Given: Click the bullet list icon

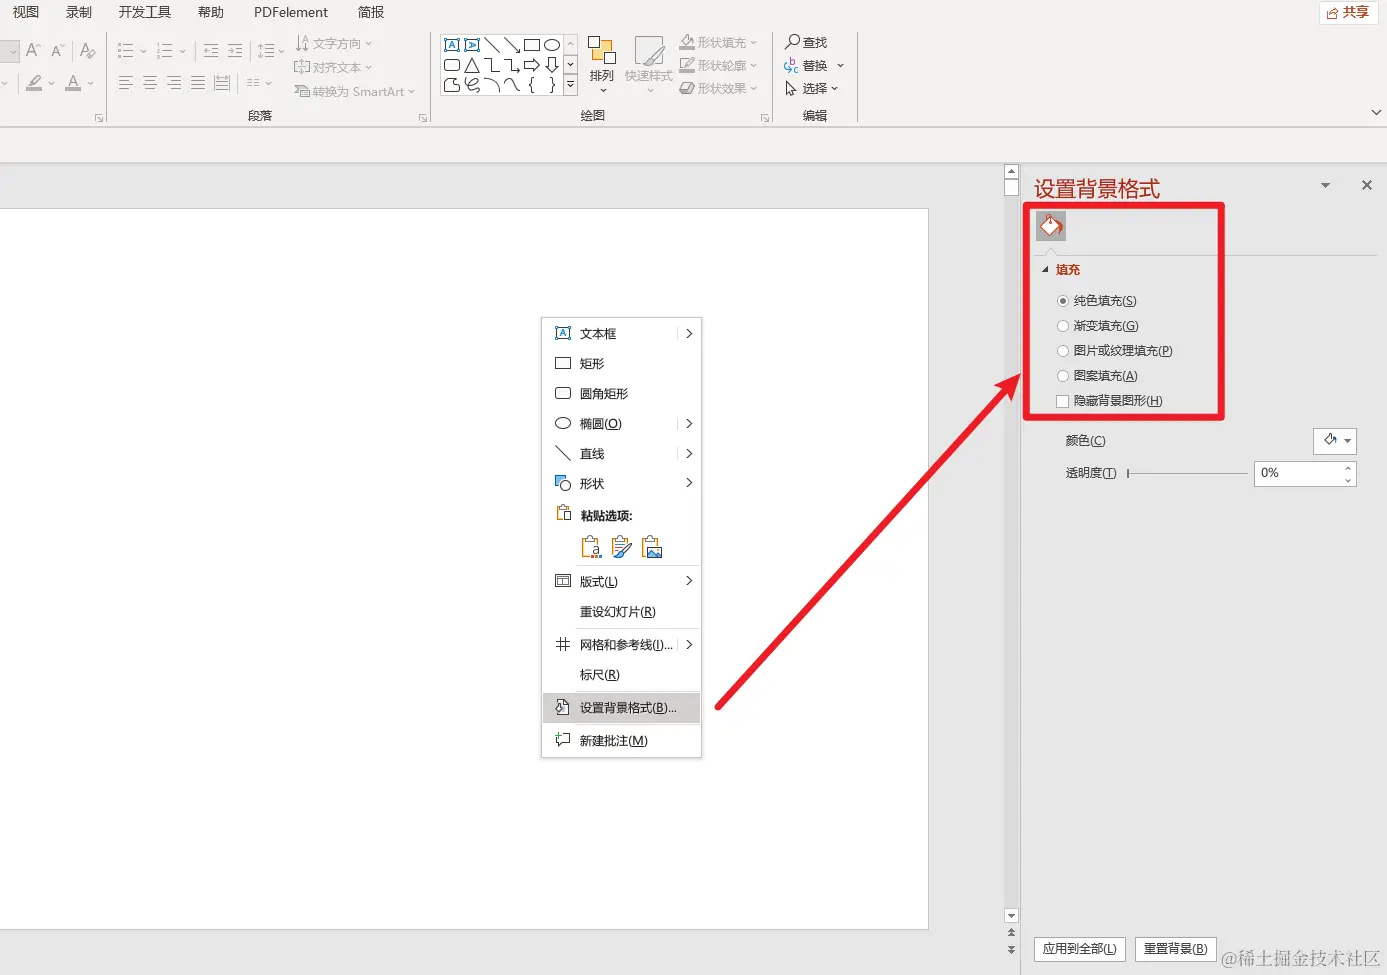Looking at the screenshot, I should pos(126,50).
